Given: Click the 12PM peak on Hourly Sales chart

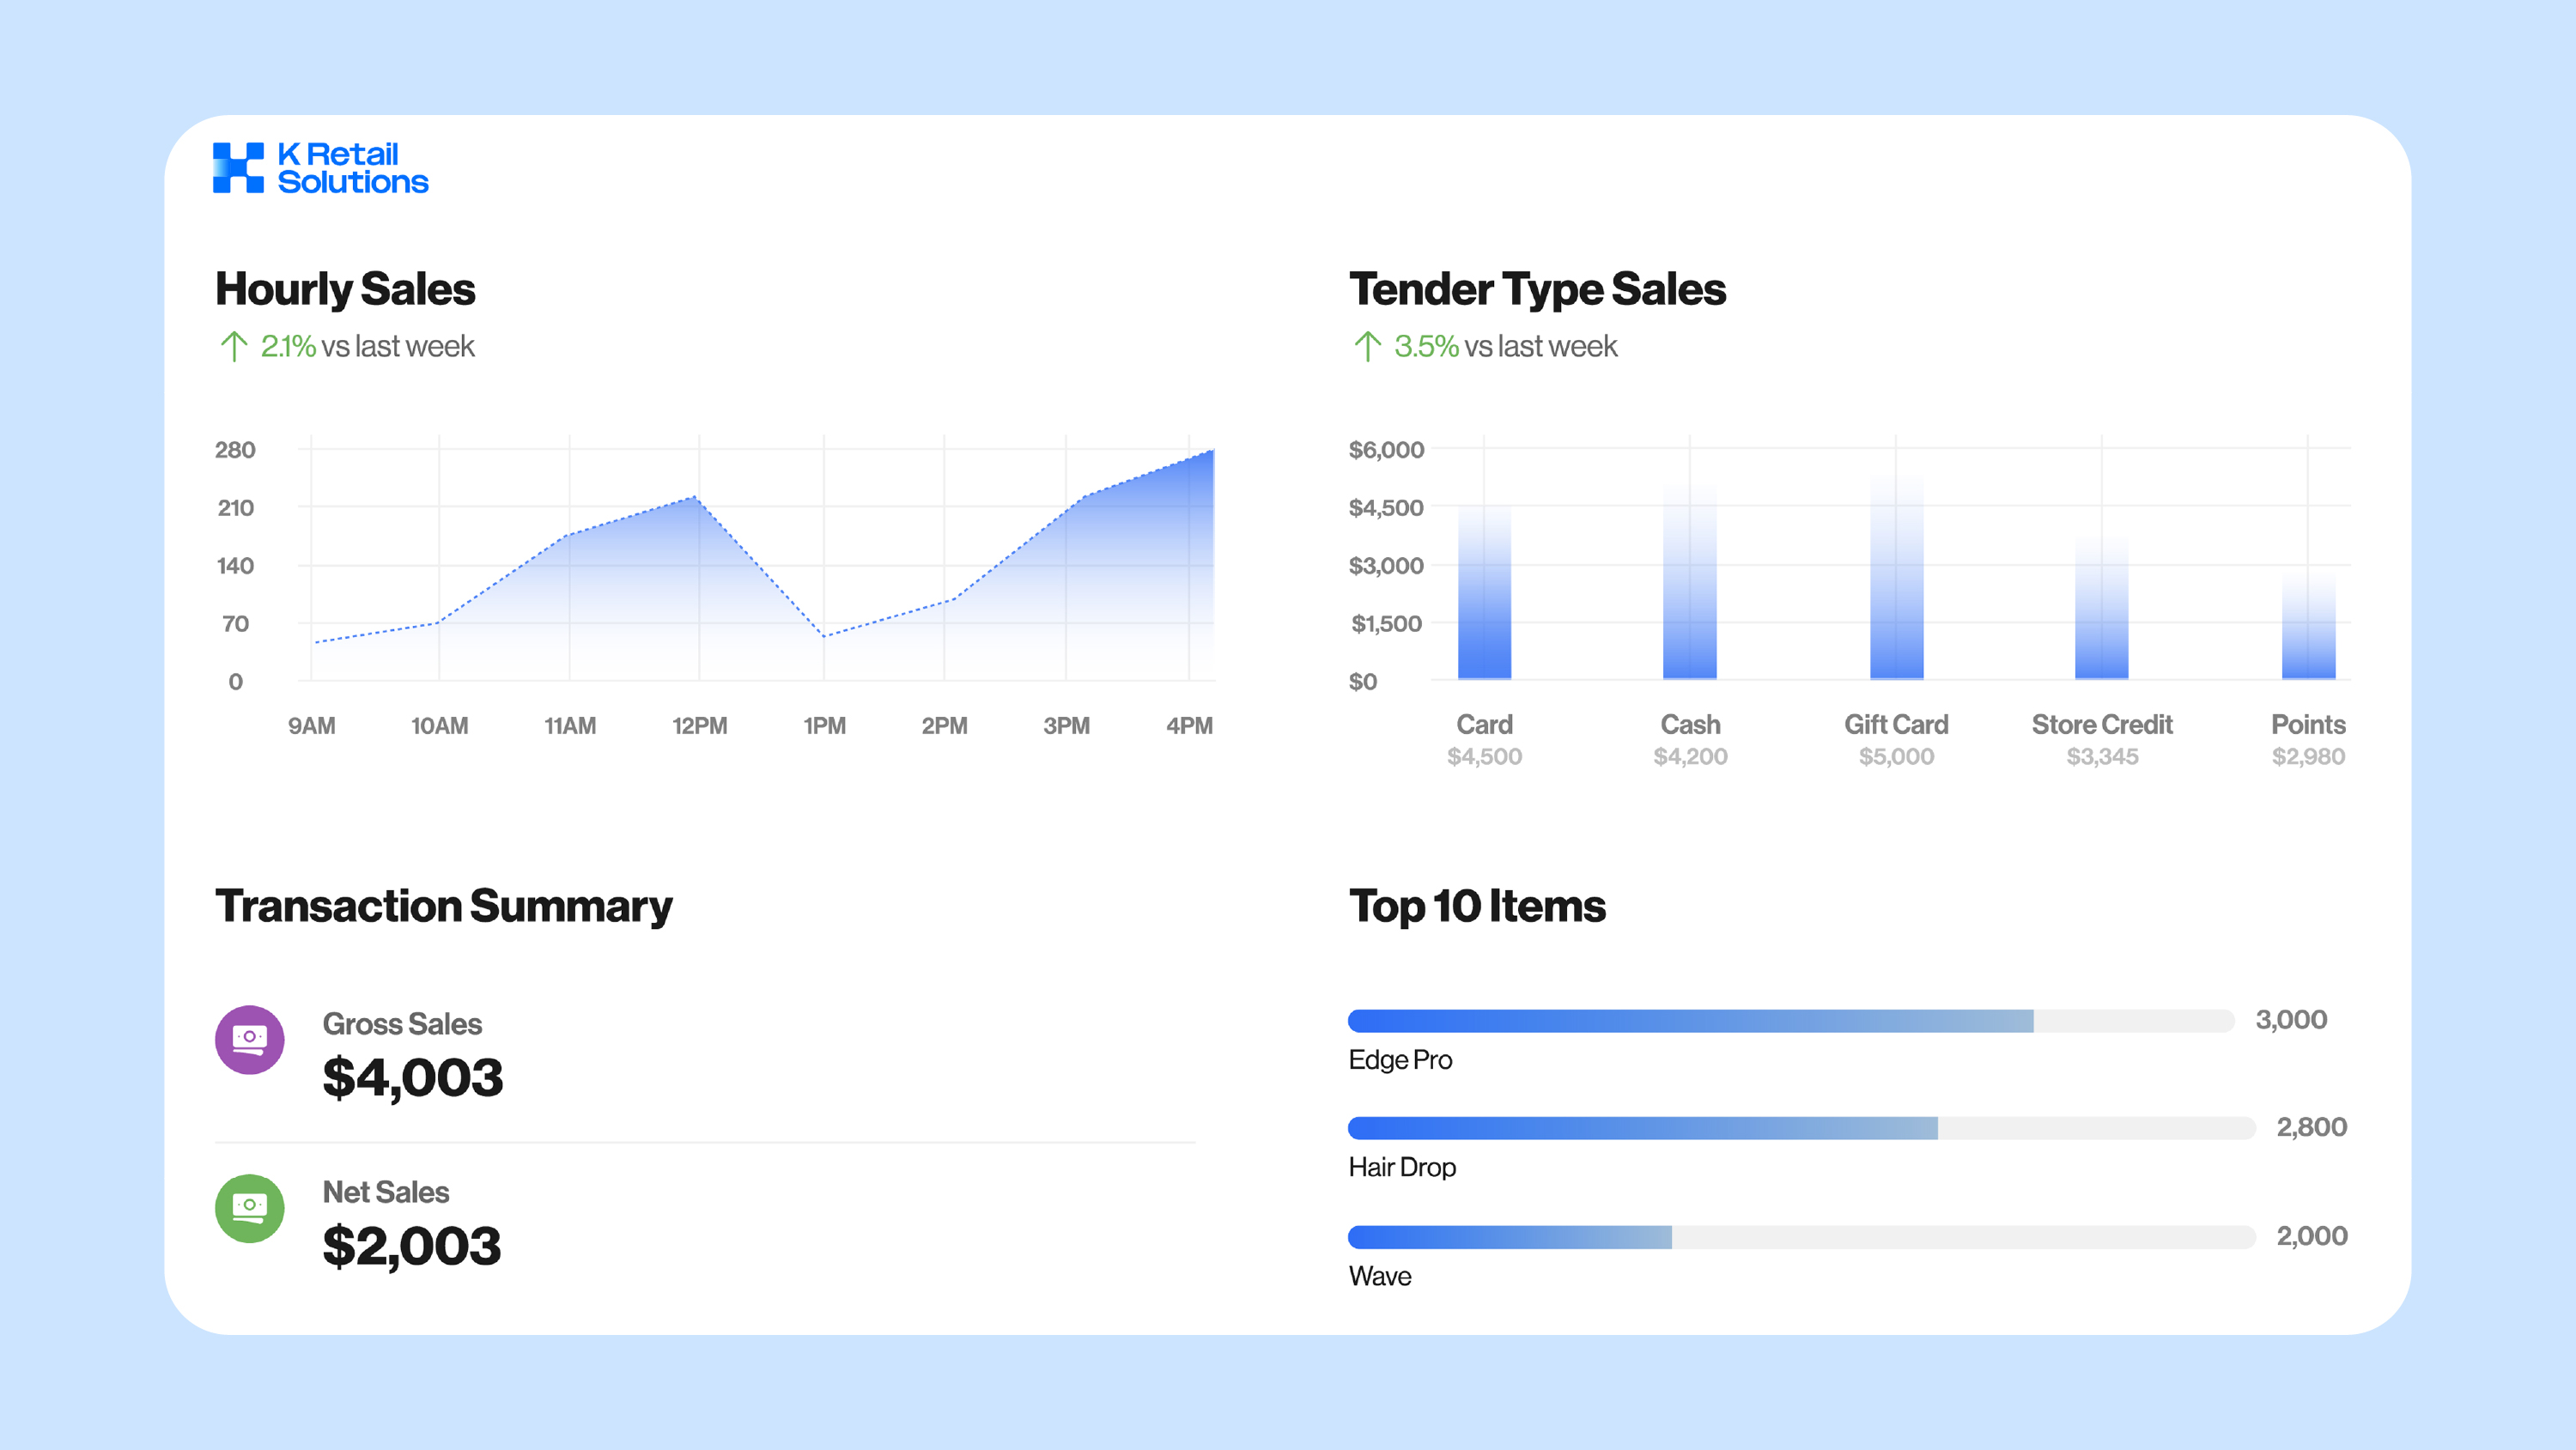Looking at the screenshot, I should 695,497.
